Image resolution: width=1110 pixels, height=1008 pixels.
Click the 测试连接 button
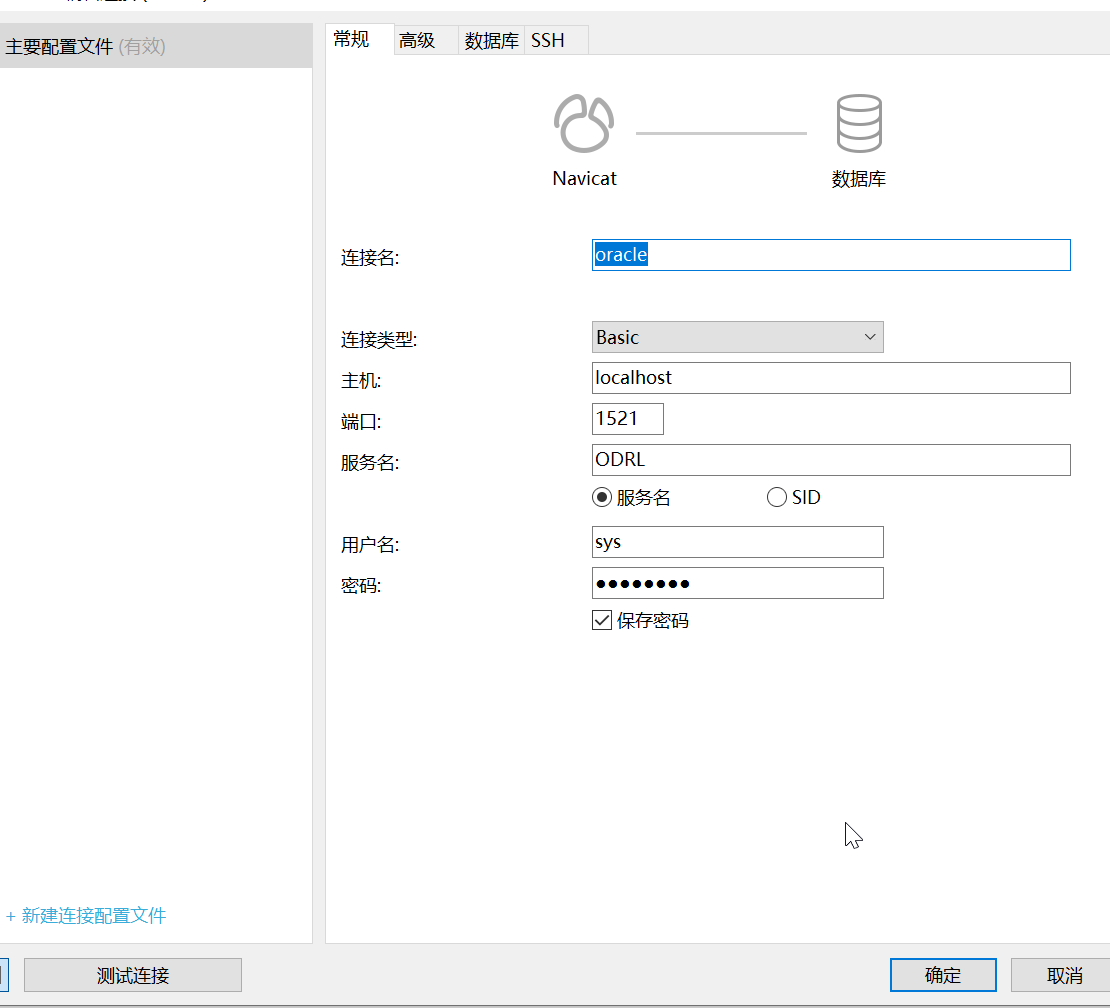coord(133,975)
